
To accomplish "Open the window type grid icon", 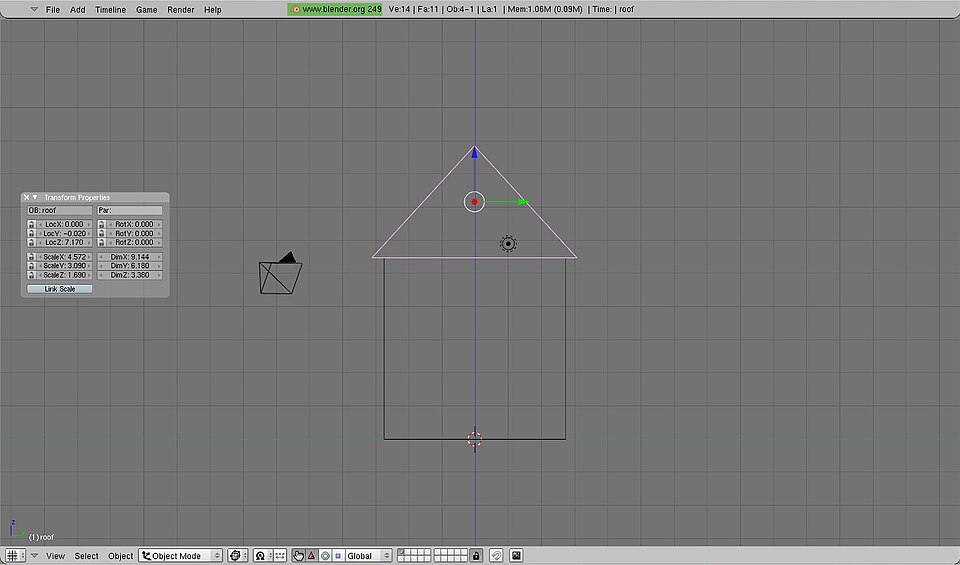I will coord(12,555).
